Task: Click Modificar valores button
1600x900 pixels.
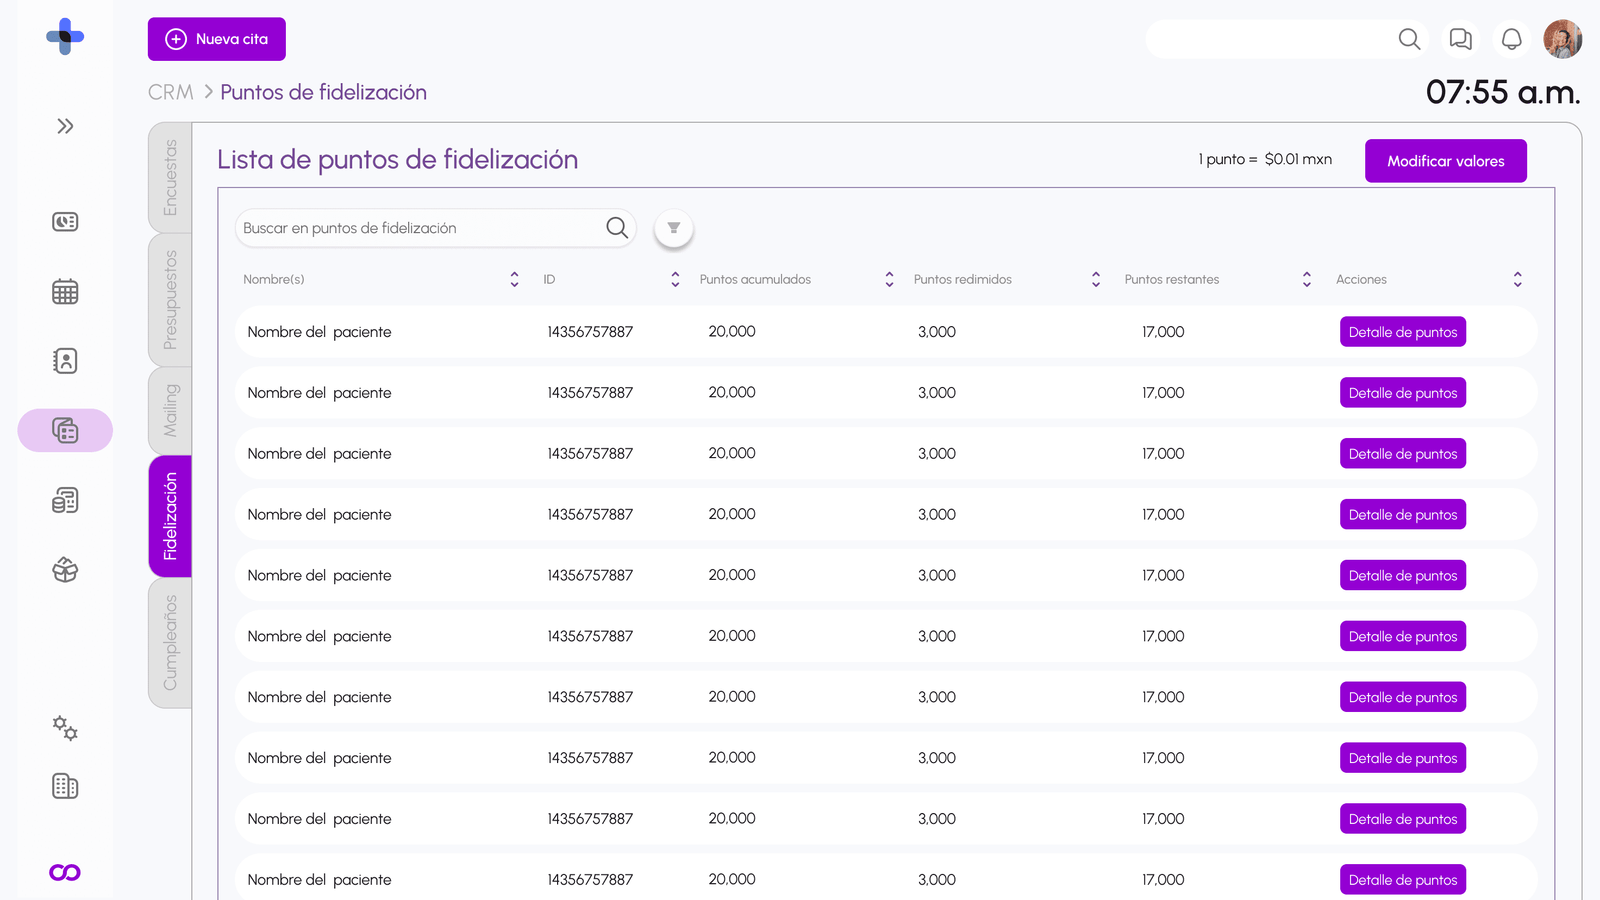Action: 1445,161
